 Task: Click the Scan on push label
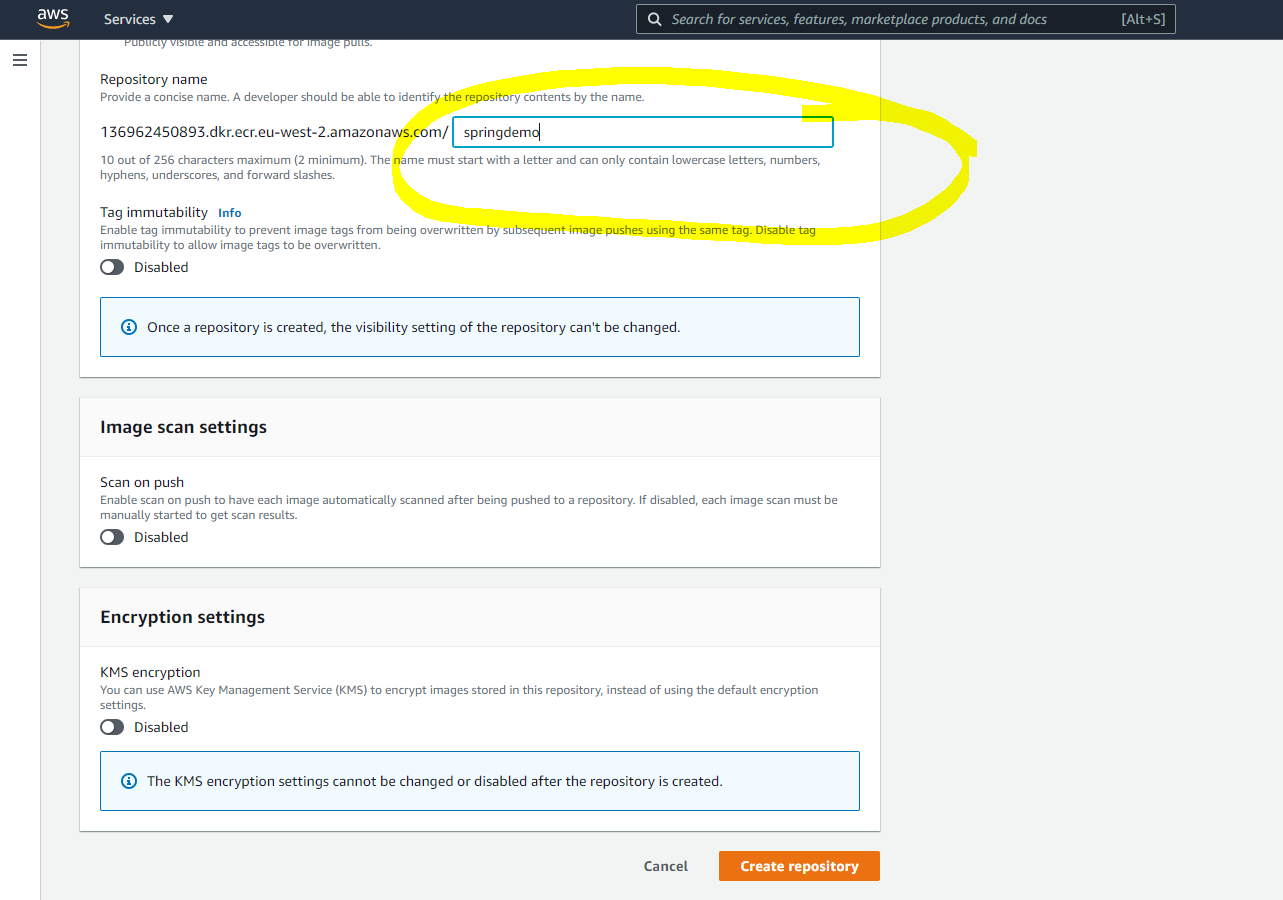[142, 482]
